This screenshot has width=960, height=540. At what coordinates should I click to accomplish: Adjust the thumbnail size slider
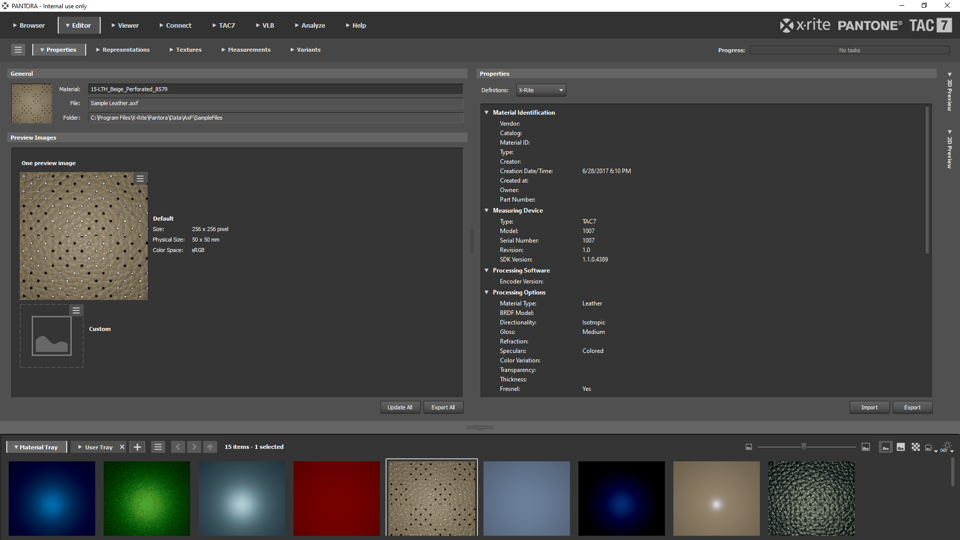[x=803, y=447]
